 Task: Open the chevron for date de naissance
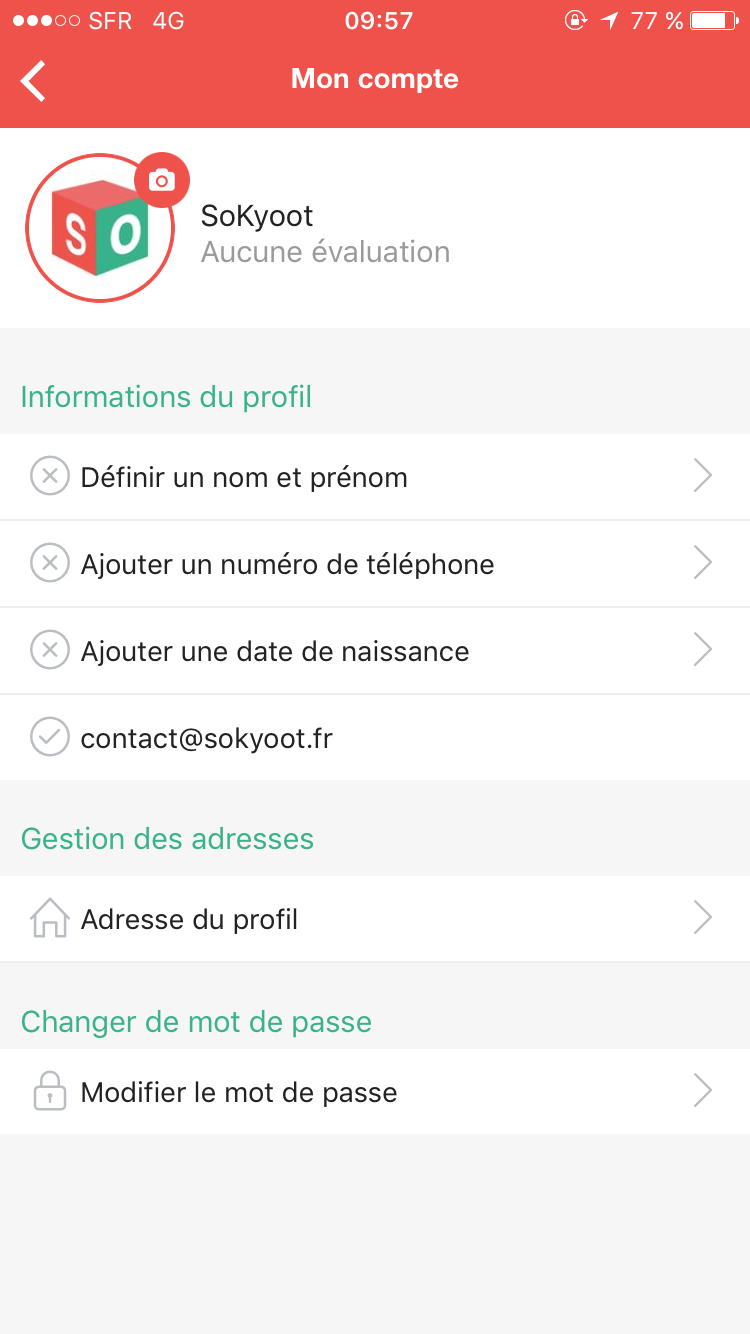(702, 651)
